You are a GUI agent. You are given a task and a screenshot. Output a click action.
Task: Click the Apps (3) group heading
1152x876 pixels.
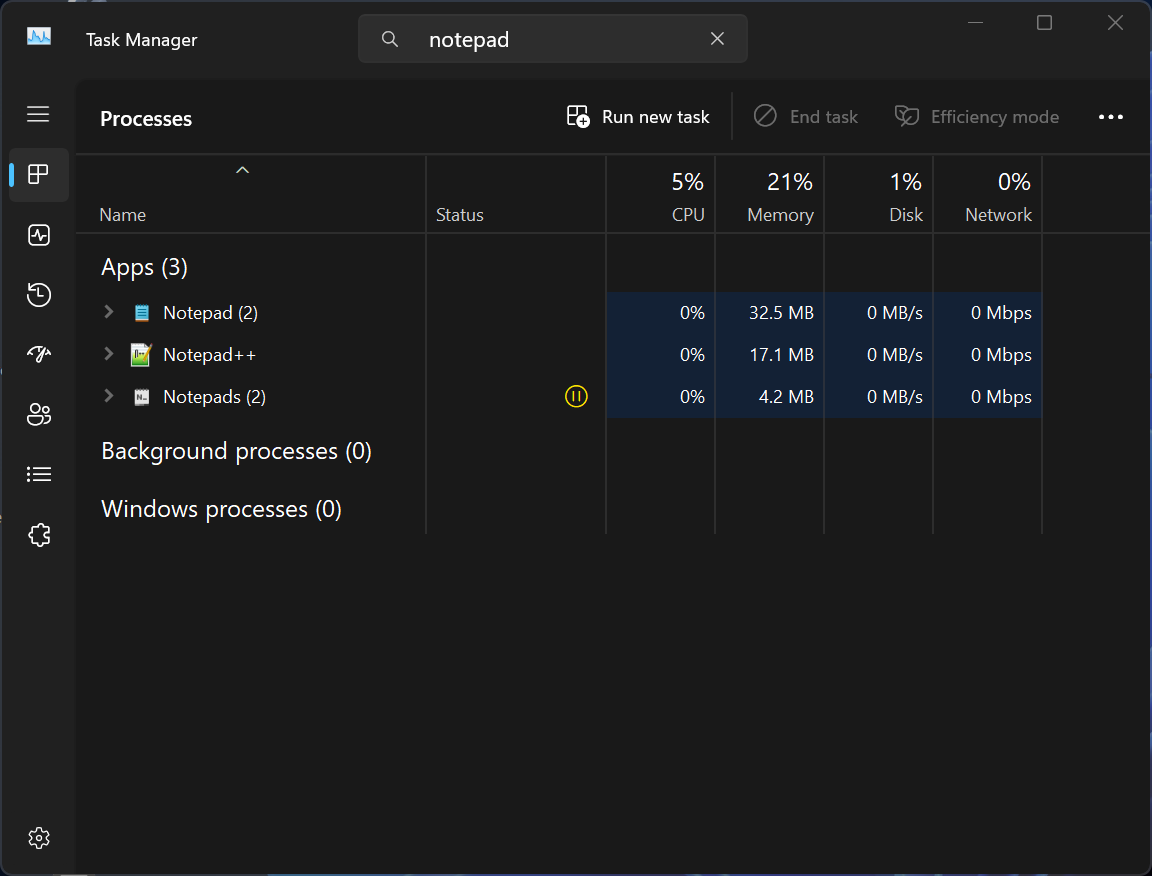[144, 267]
